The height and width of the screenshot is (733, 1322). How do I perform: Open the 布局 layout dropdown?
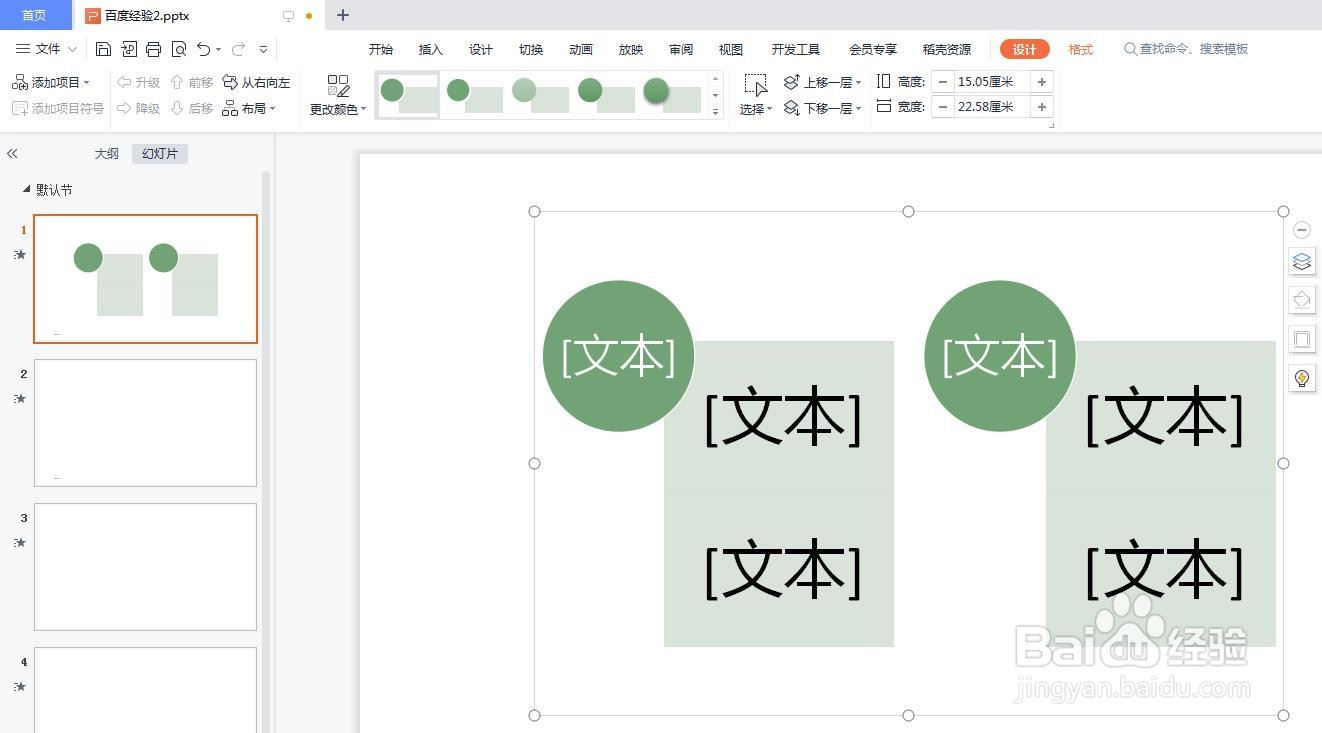249,108
